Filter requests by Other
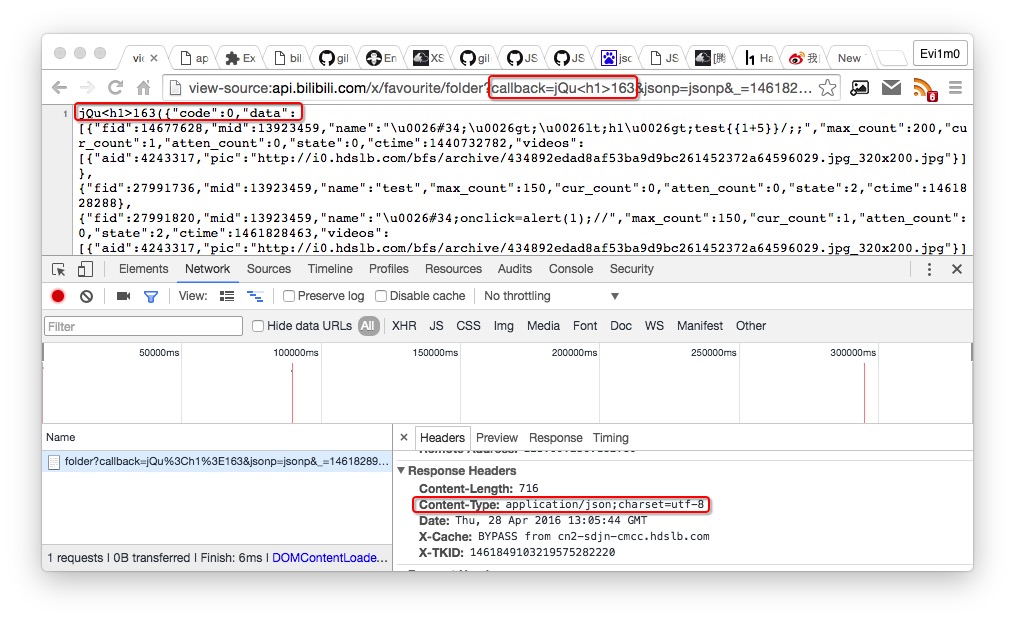Screen dimensions: 1015x621 pos(751,326)
